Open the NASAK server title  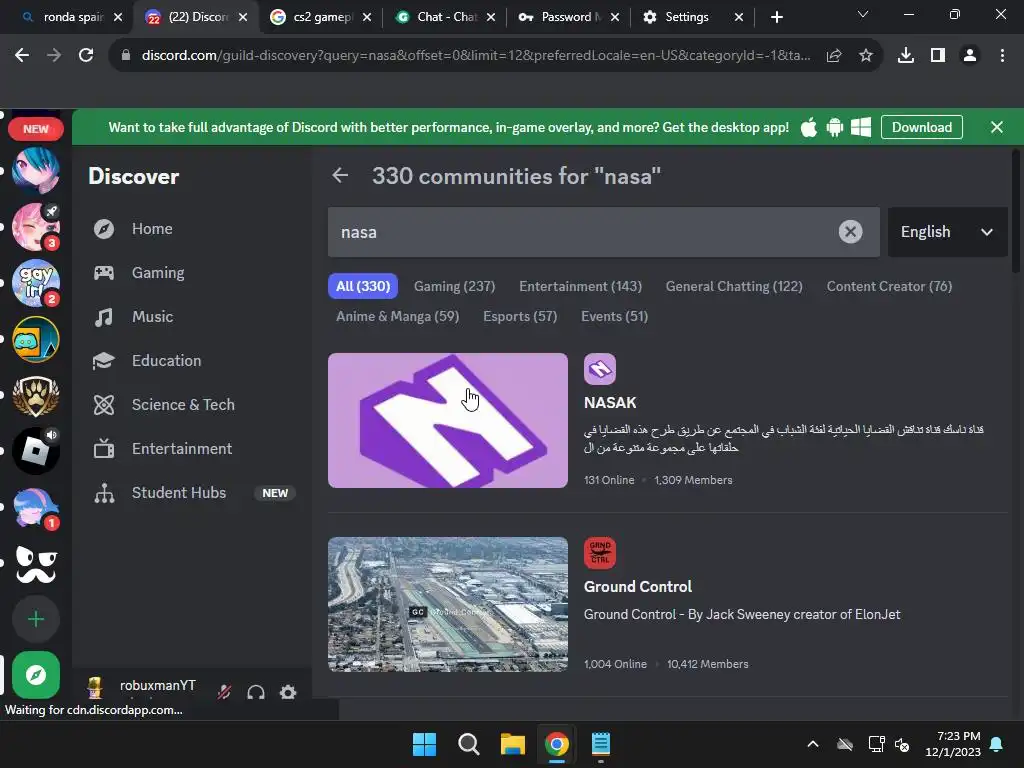pyautogui.click(x=610, y=403)
